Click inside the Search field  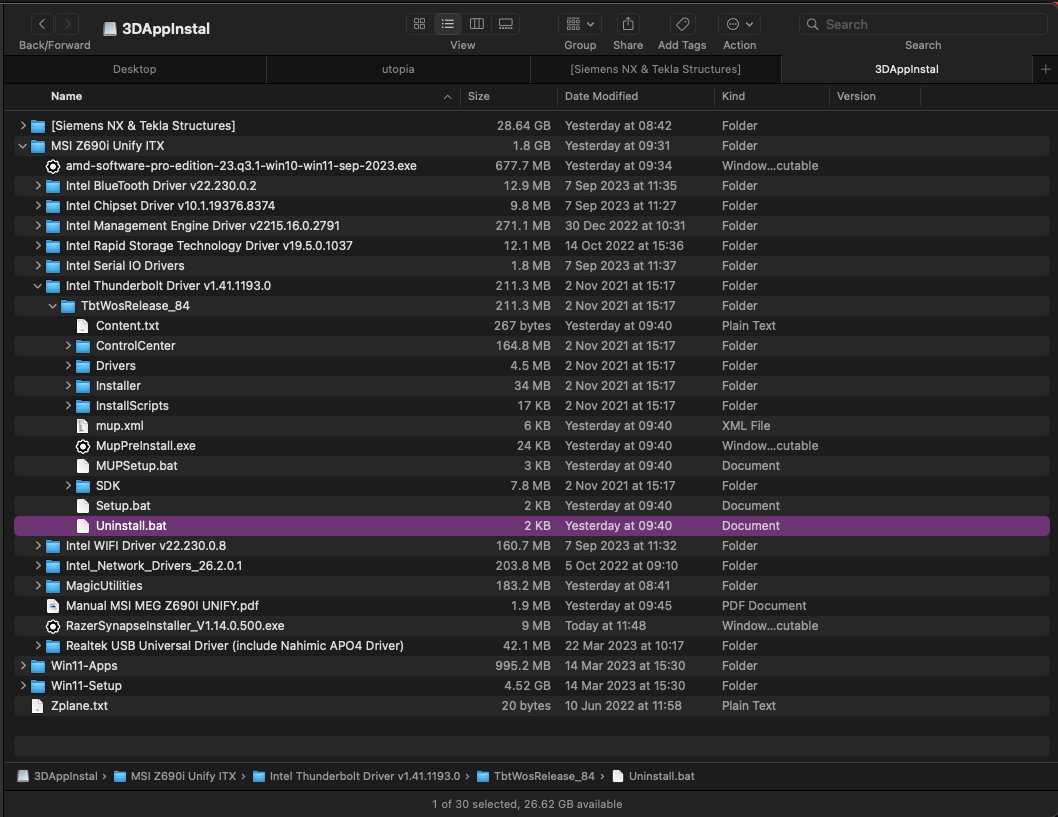(922, 23)
